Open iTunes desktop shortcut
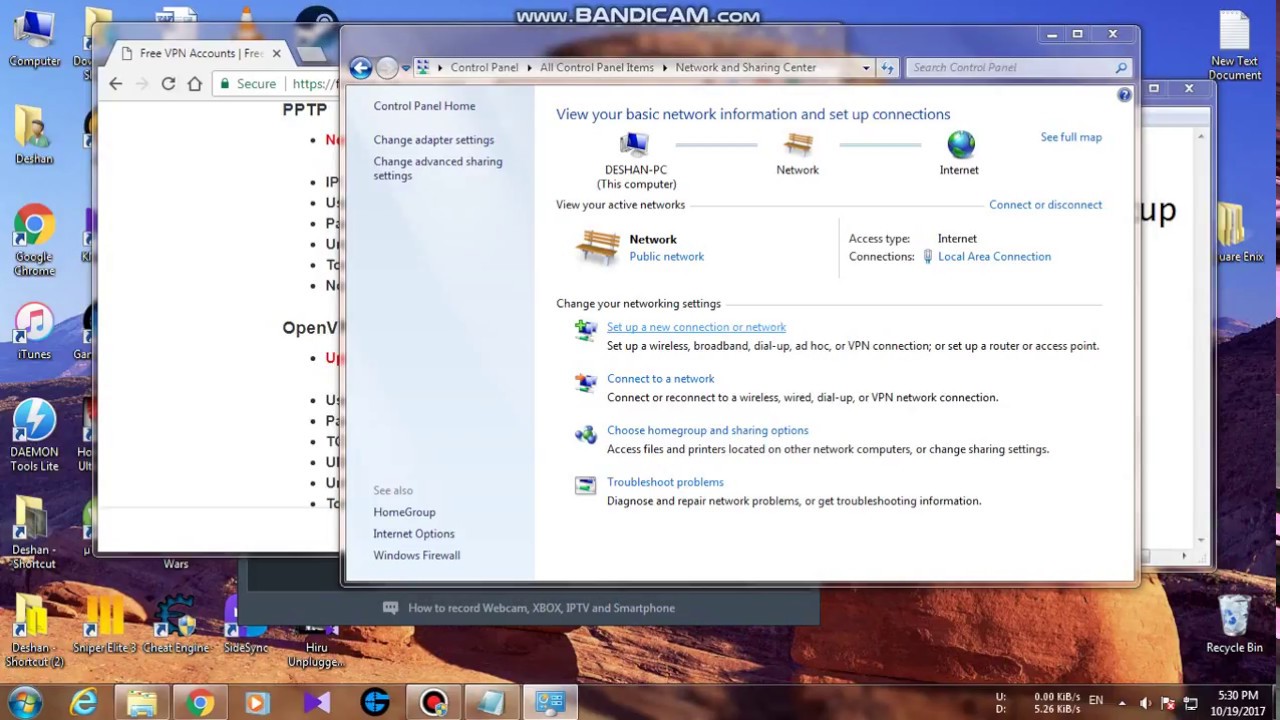 coord(34,331)
